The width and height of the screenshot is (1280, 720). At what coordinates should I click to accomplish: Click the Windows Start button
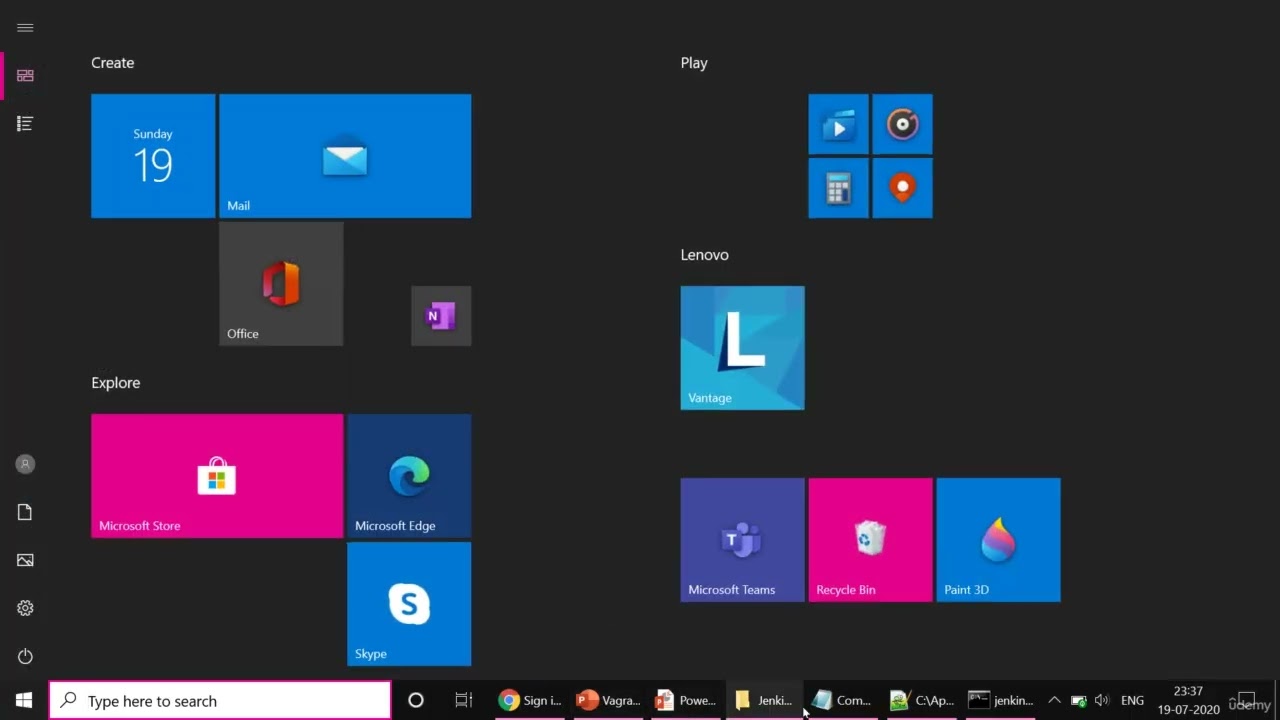click(x=24, y=700)
